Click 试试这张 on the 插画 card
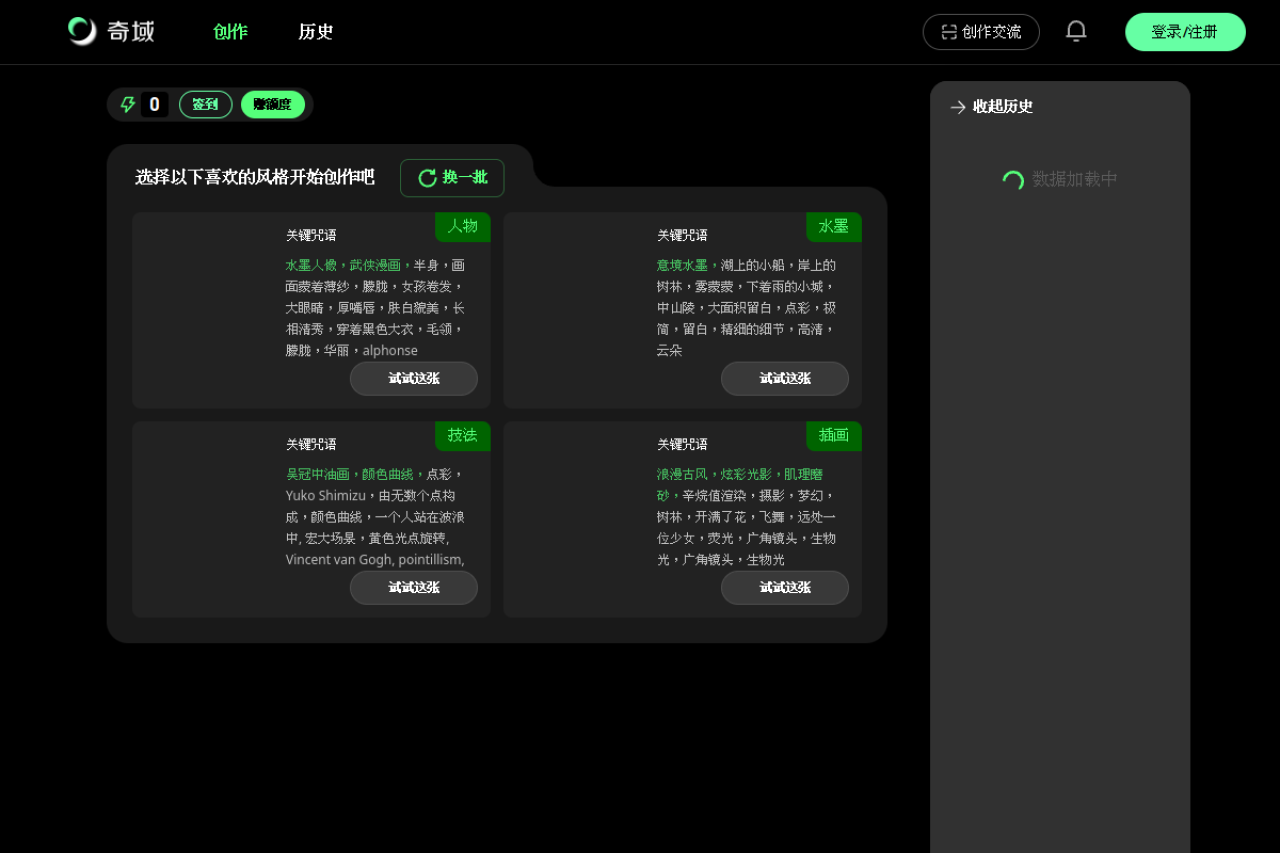The width and height of the screenshot is (1280, 853). point(785,588)
